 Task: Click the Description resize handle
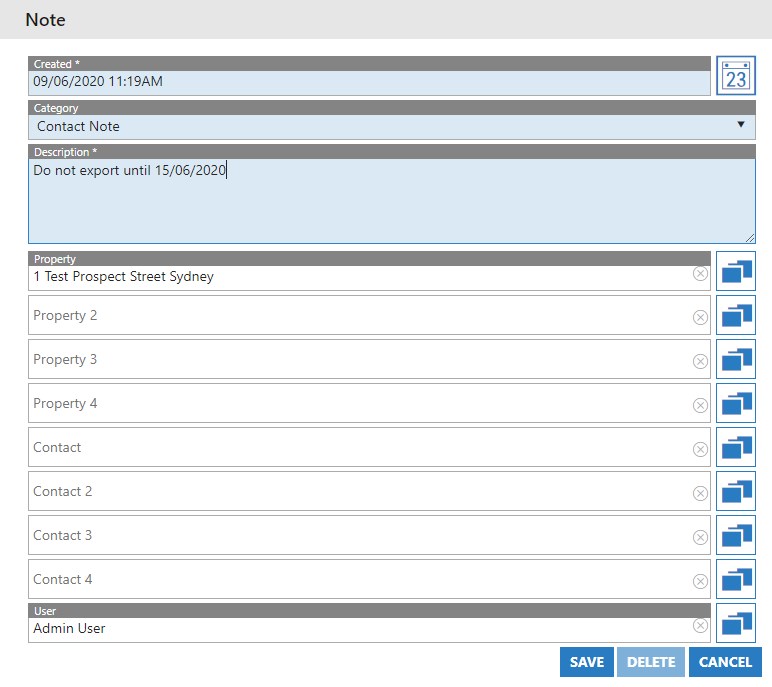point(749,237)
